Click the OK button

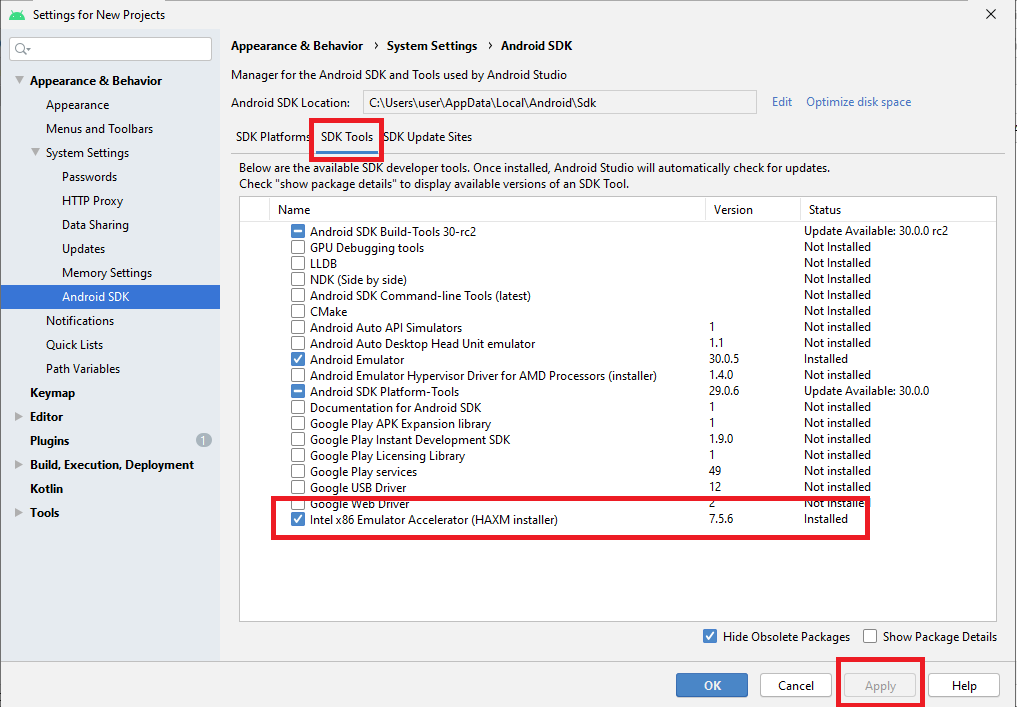[712, 686]
